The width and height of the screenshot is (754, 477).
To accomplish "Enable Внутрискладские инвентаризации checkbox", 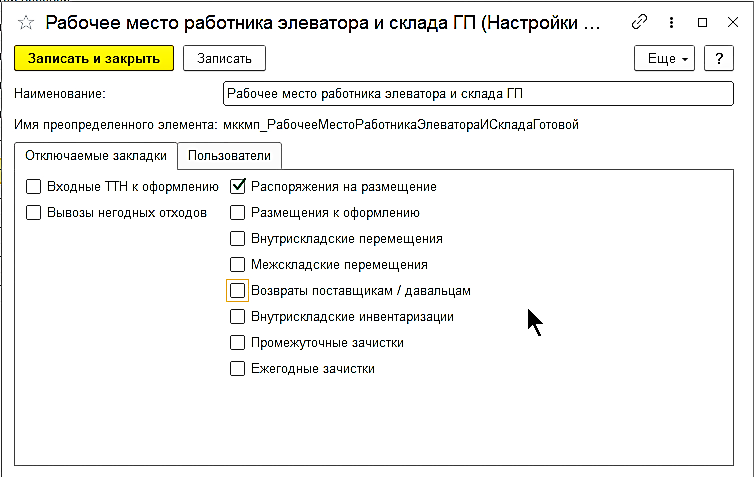I will (x=238, y=317).
